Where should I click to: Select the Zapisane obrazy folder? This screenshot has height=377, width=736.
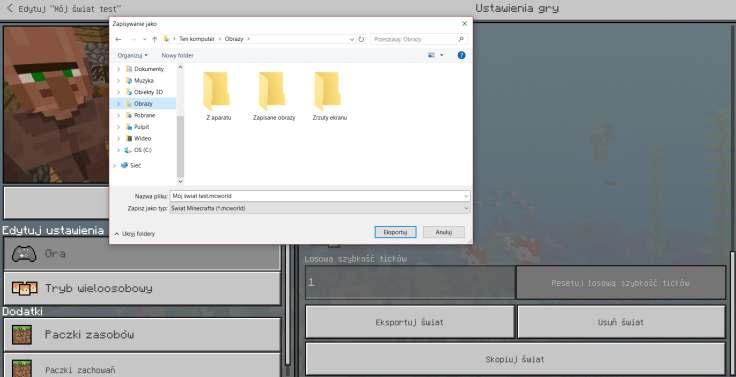pos(274,96)
